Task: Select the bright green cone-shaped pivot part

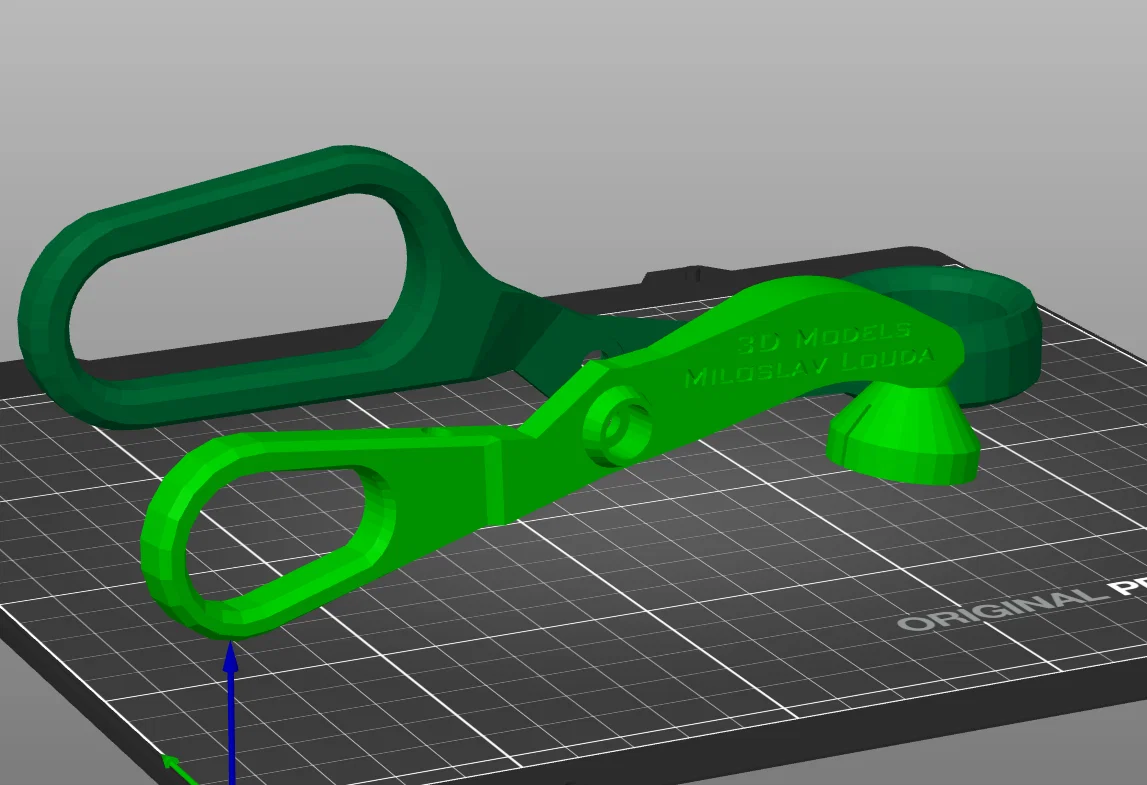Action: click(902, 433)
